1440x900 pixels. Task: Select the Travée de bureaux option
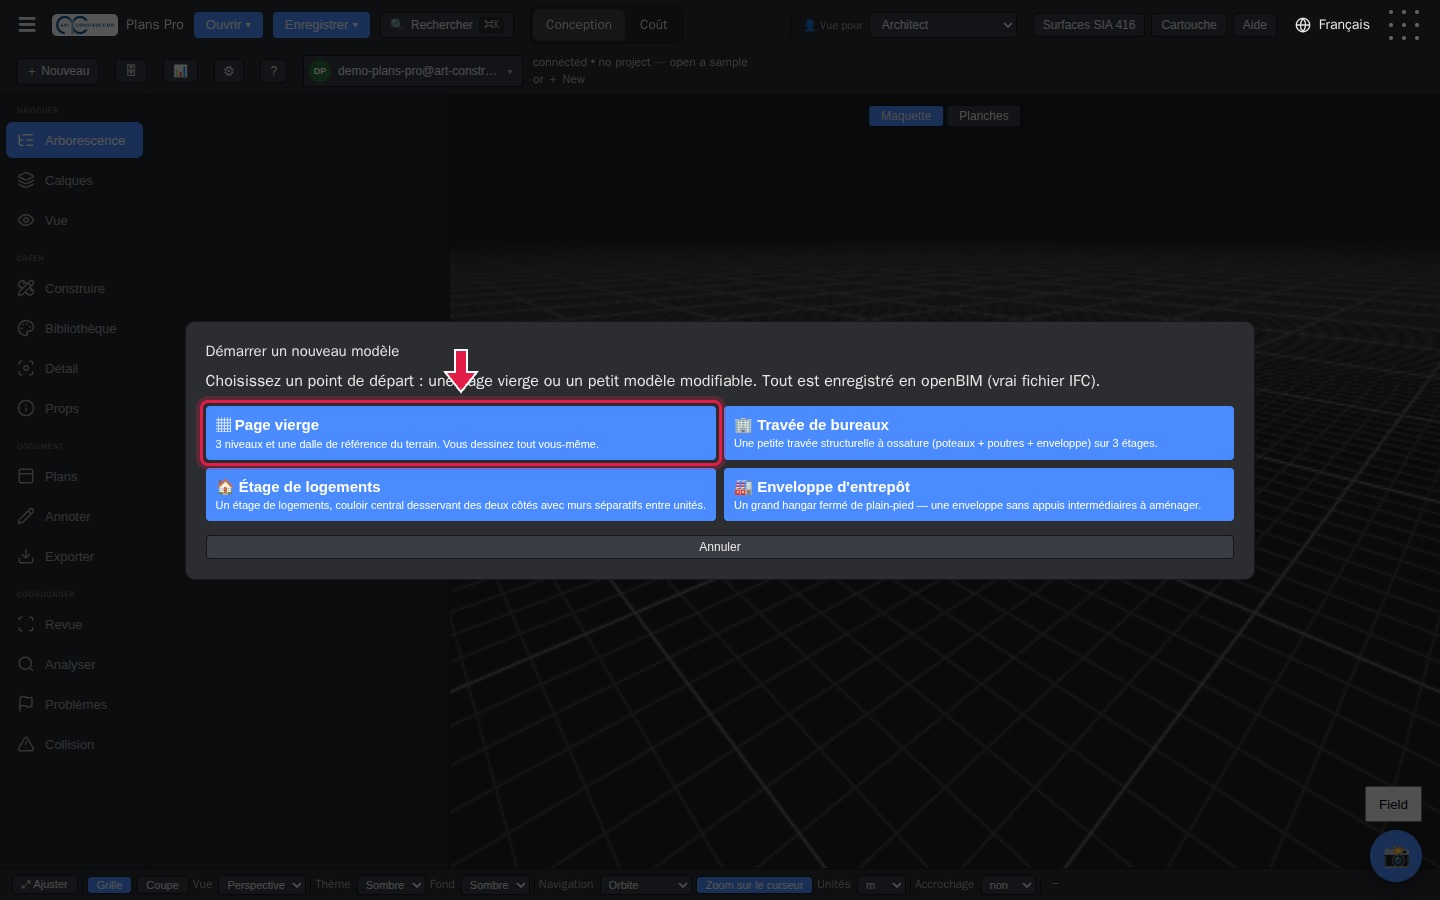tap(979, 433)
